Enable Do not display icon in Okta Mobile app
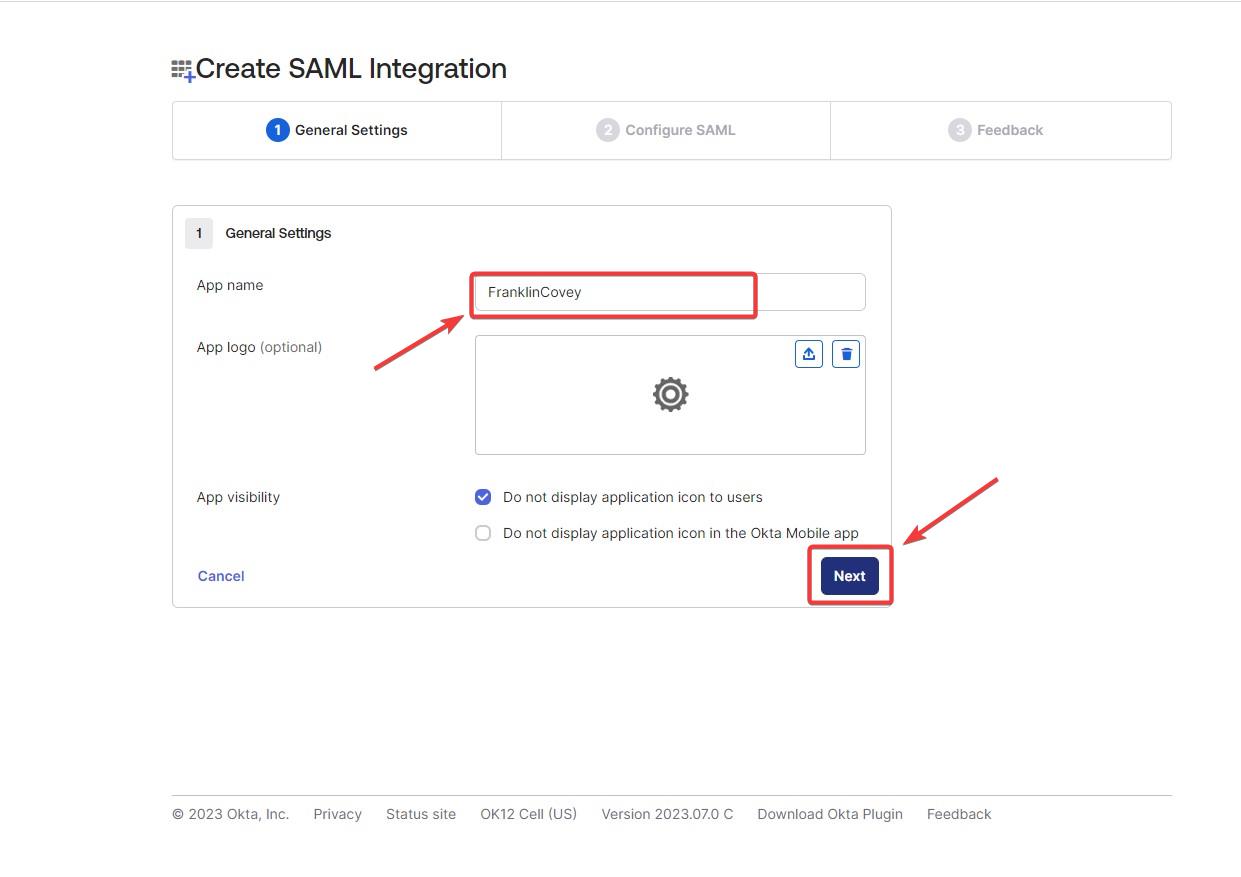 (x=483, y=533)
